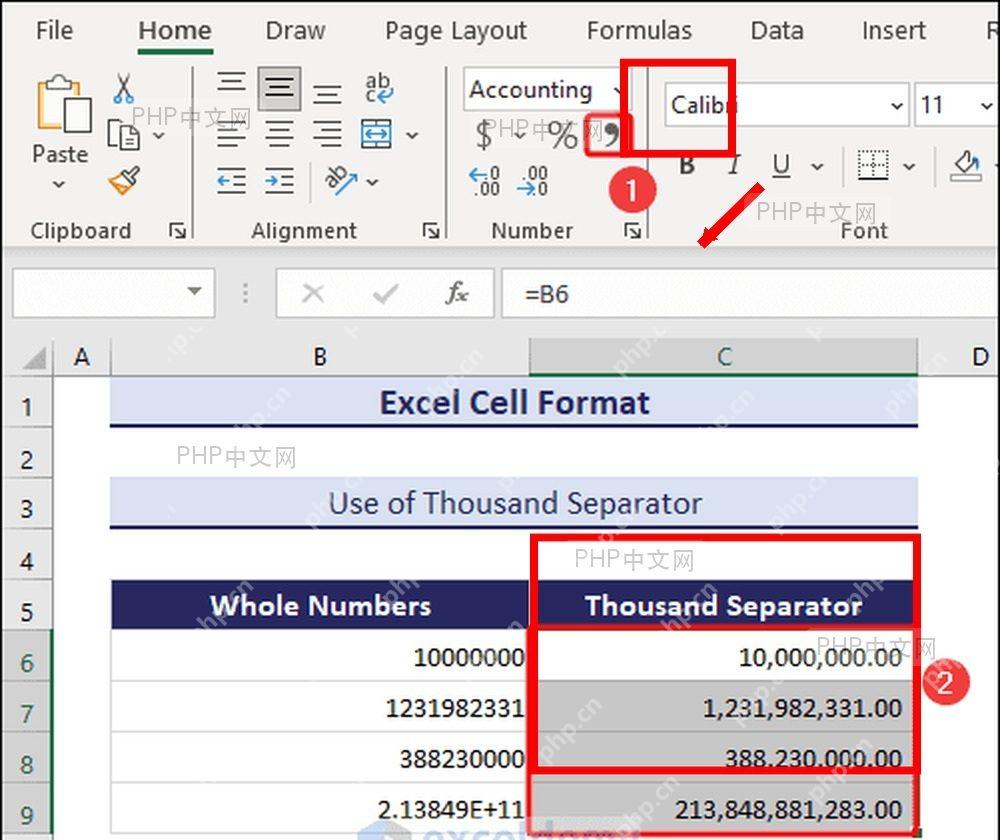Click the Copy icon
1000x840 pixels.
click(123, 135)
